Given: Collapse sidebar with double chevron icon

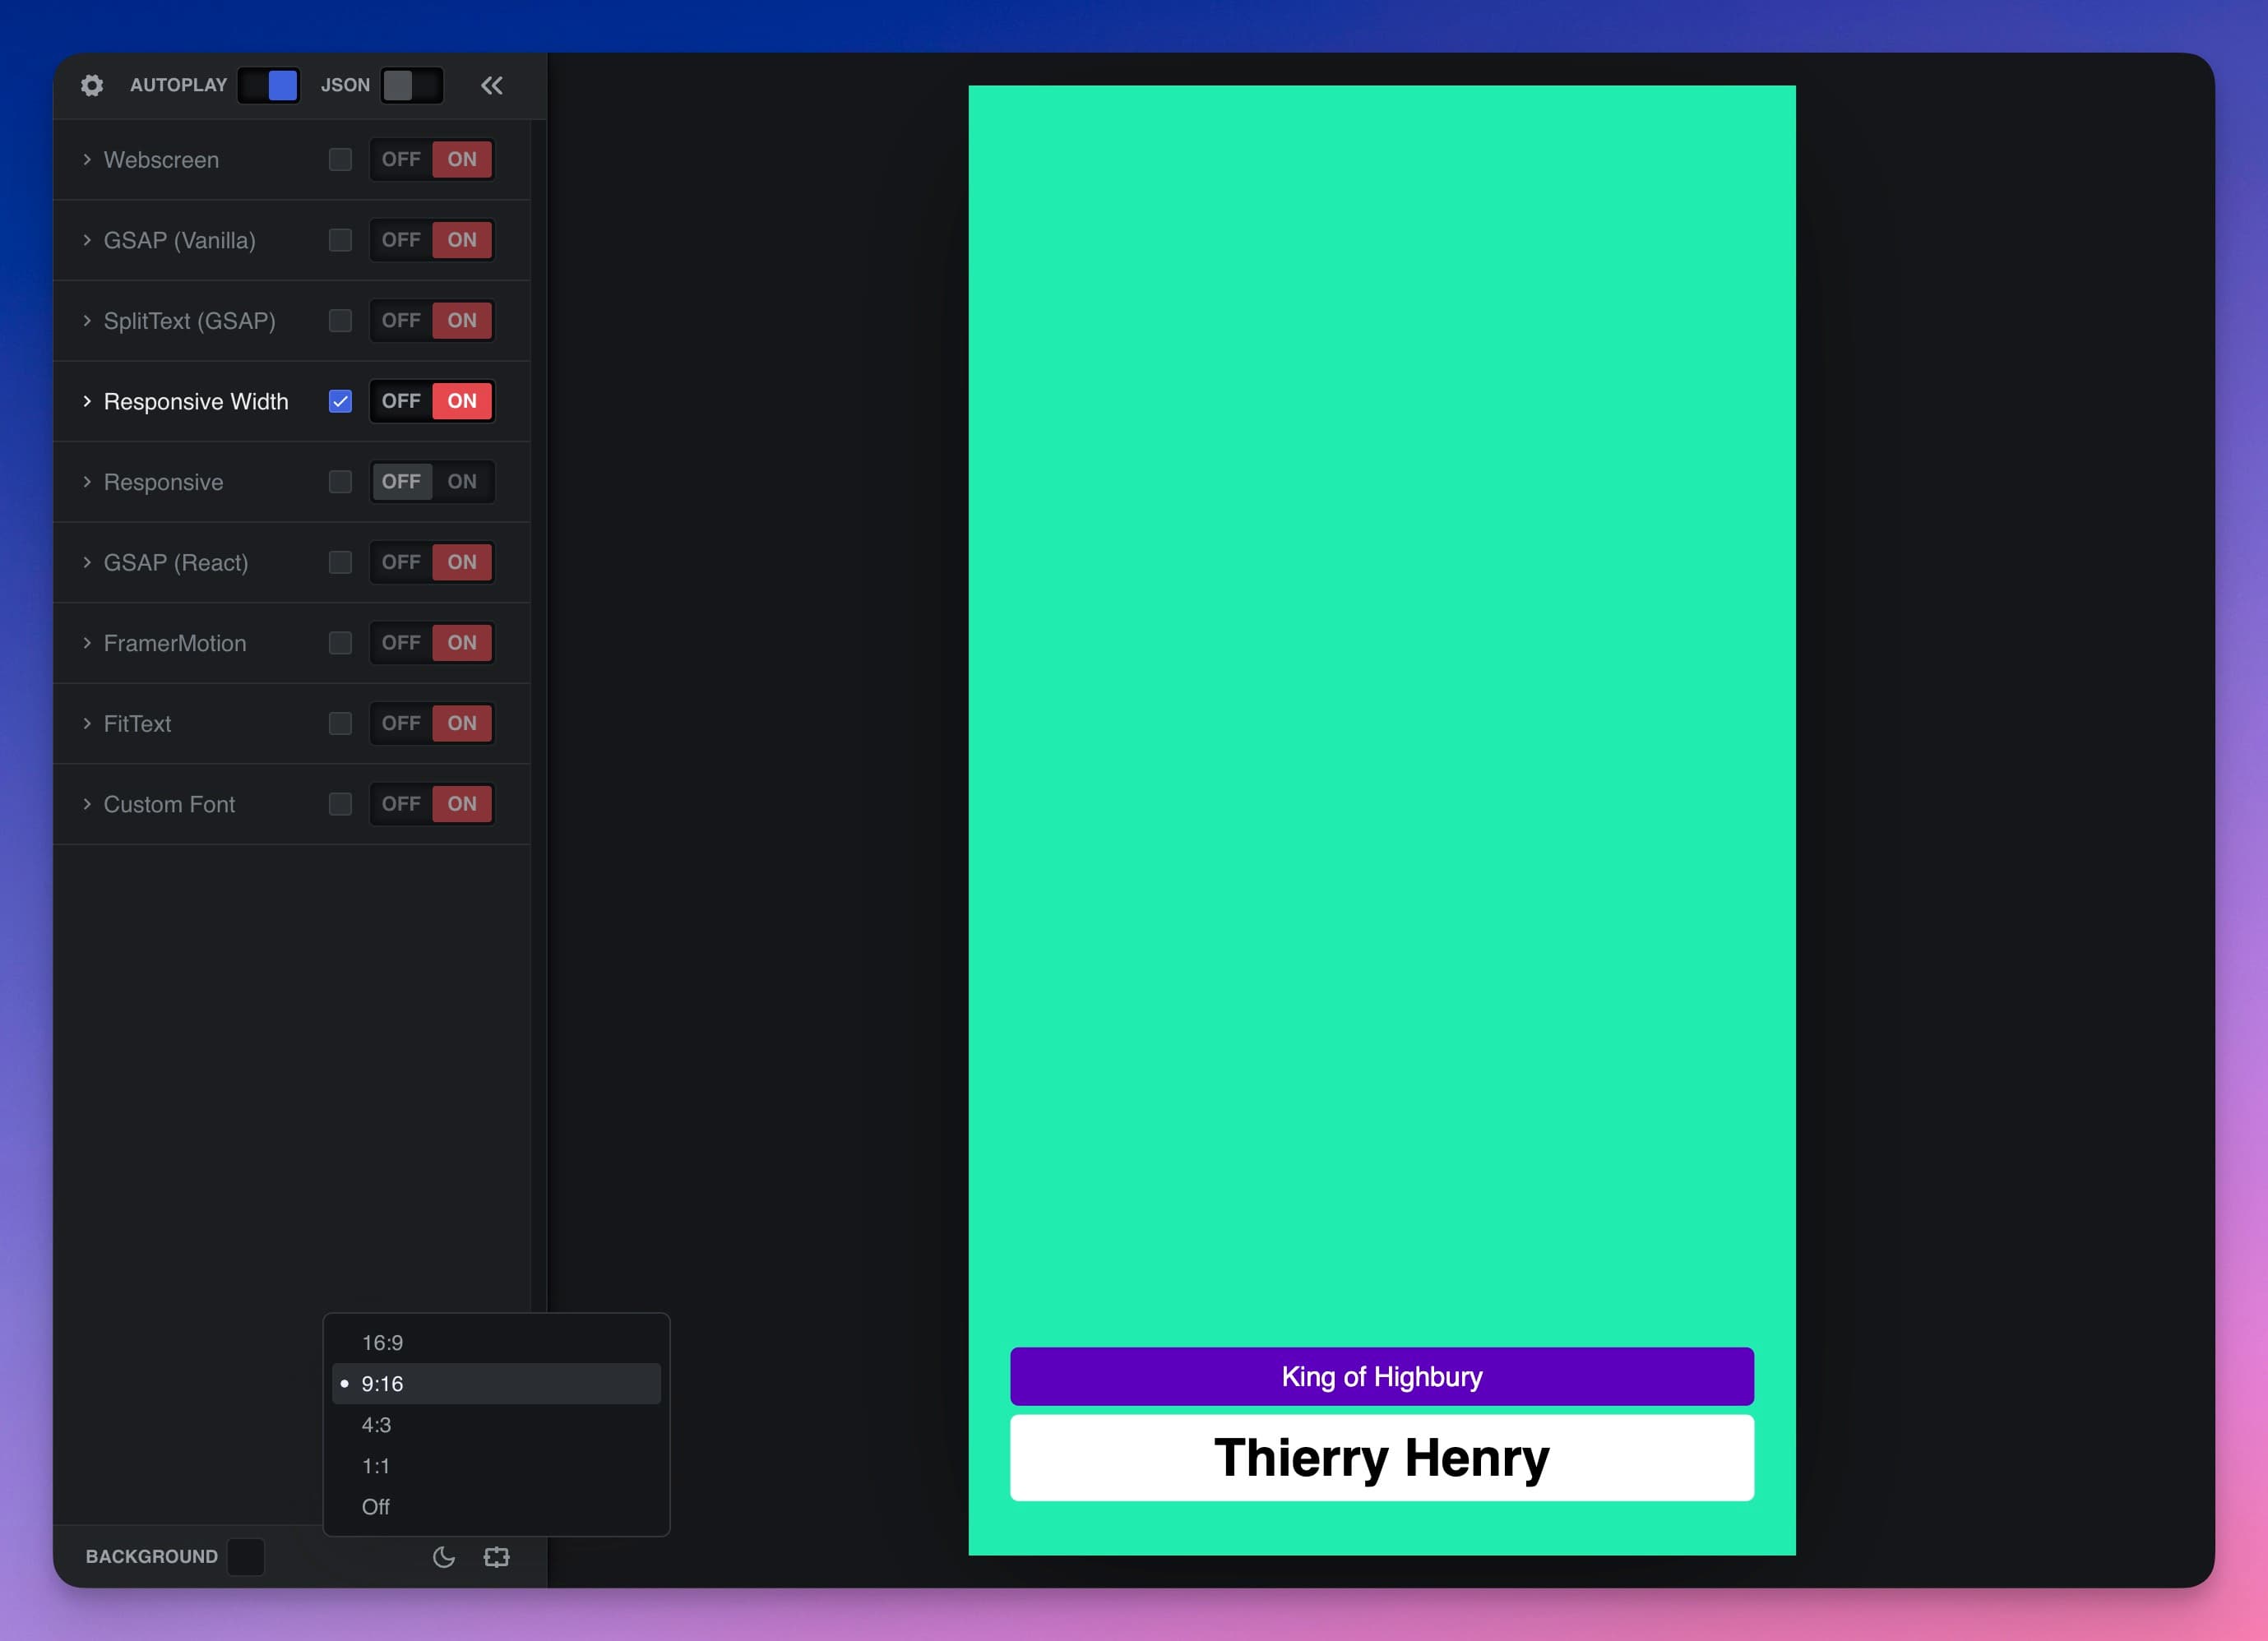Looking at the screenshot, I should (491, 85).
